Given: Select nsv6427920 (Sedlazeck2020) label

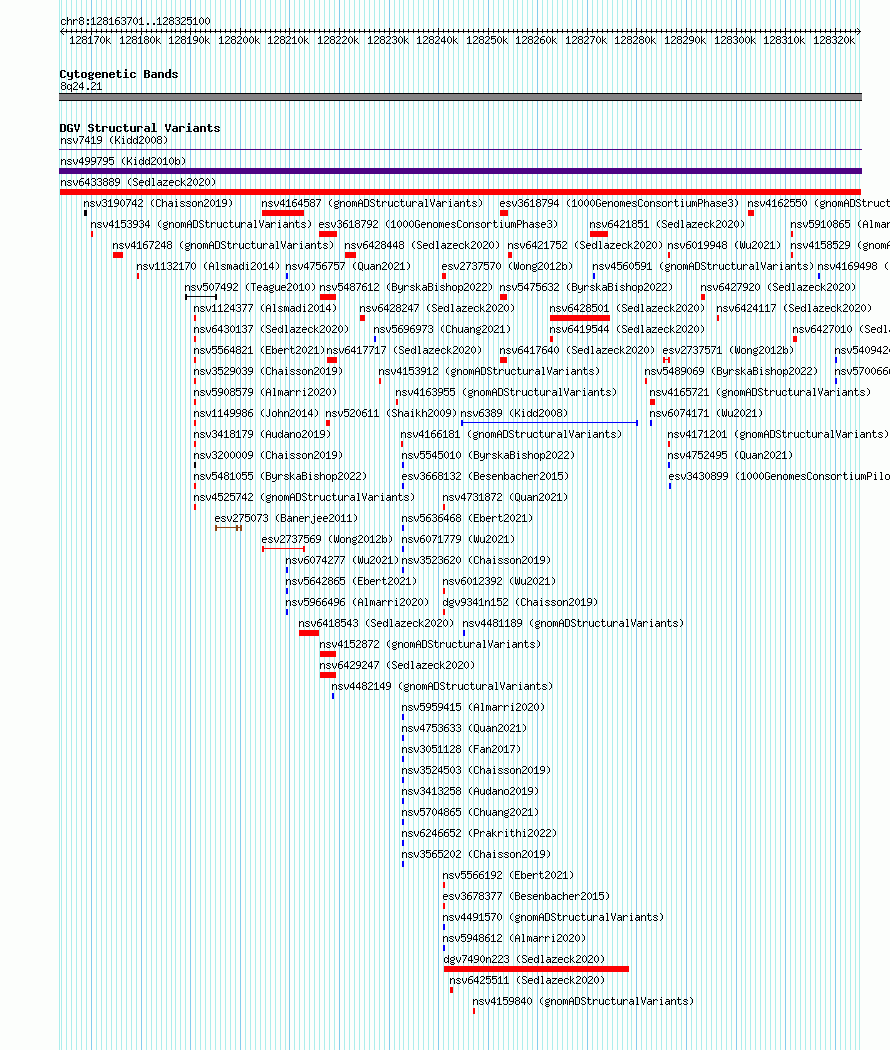Looking at the screenshot, I should click(x=778, y=287).
